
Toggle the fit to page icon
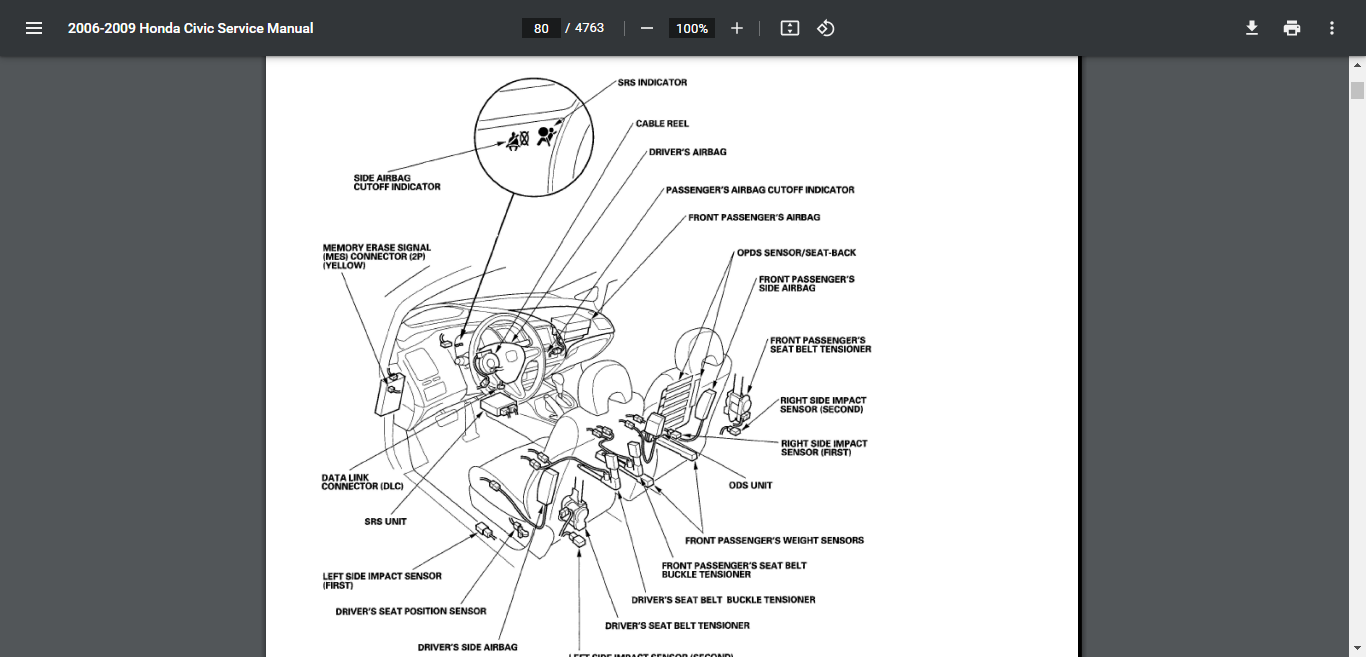tap(790, 28)
